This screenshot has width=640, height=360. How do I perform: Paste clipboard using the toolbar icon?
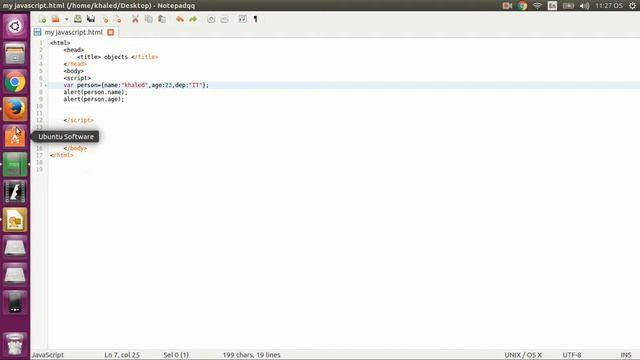[162, 19]
